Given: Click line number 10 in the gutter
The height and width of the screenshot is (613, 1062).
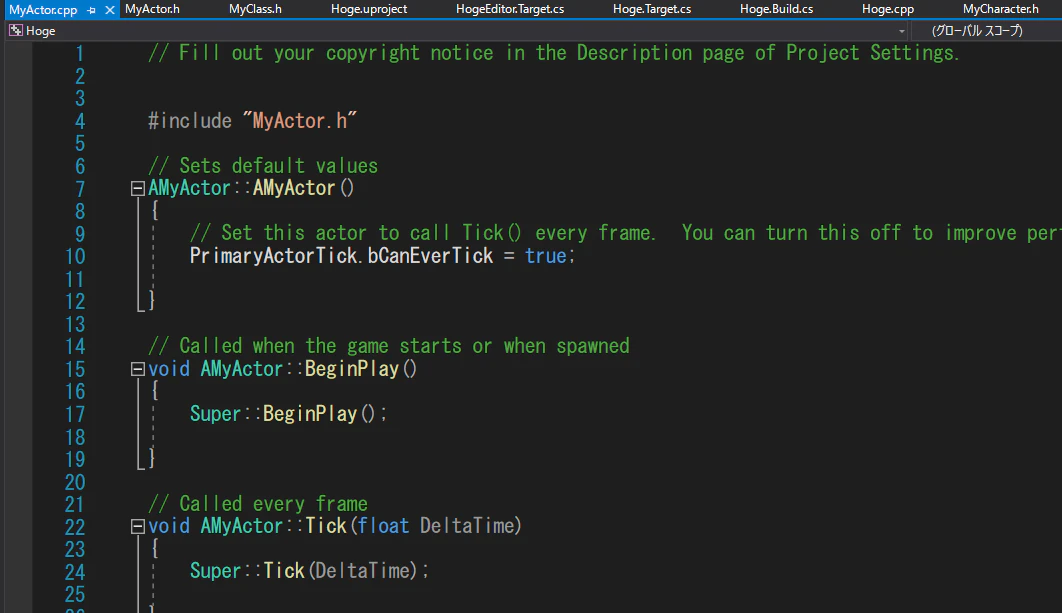Looking at the screenshot, I should (75, 257).
